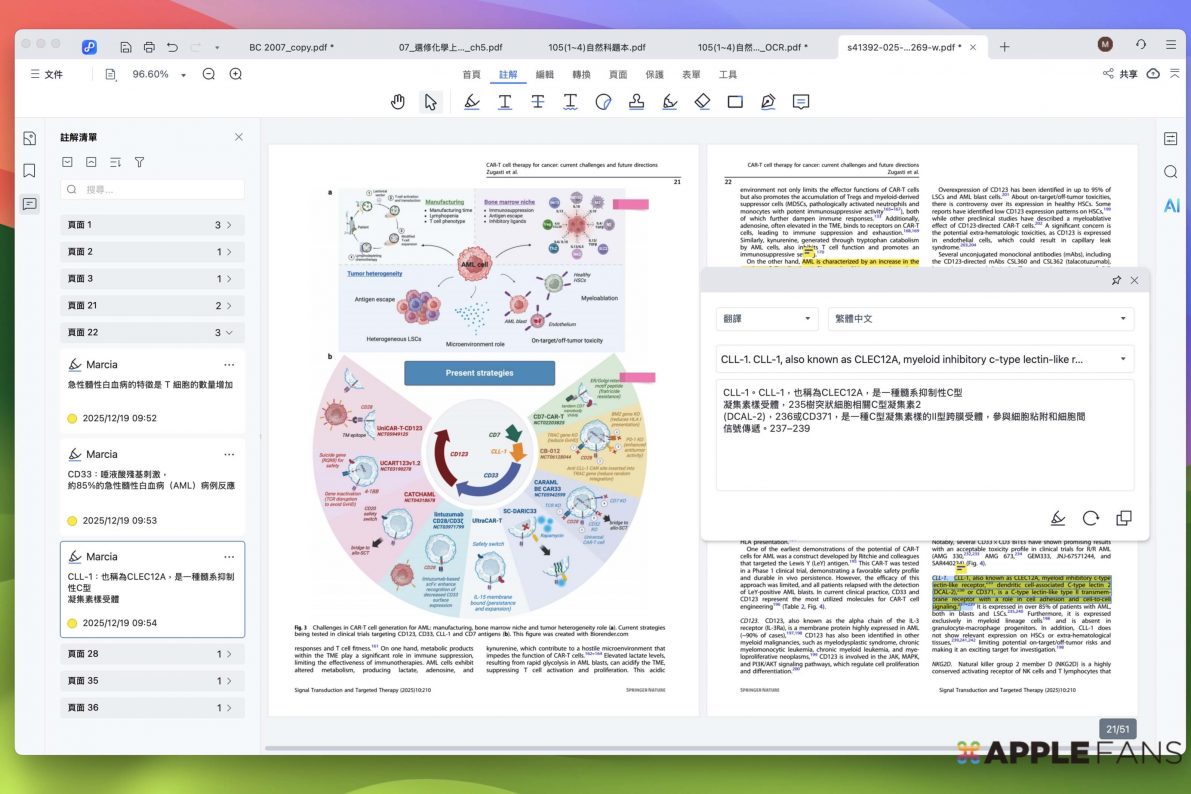The height and width of the screenshot is (794, 1191).
Task: Activate the Strikethrough text tool
Action: pos(538,101)
